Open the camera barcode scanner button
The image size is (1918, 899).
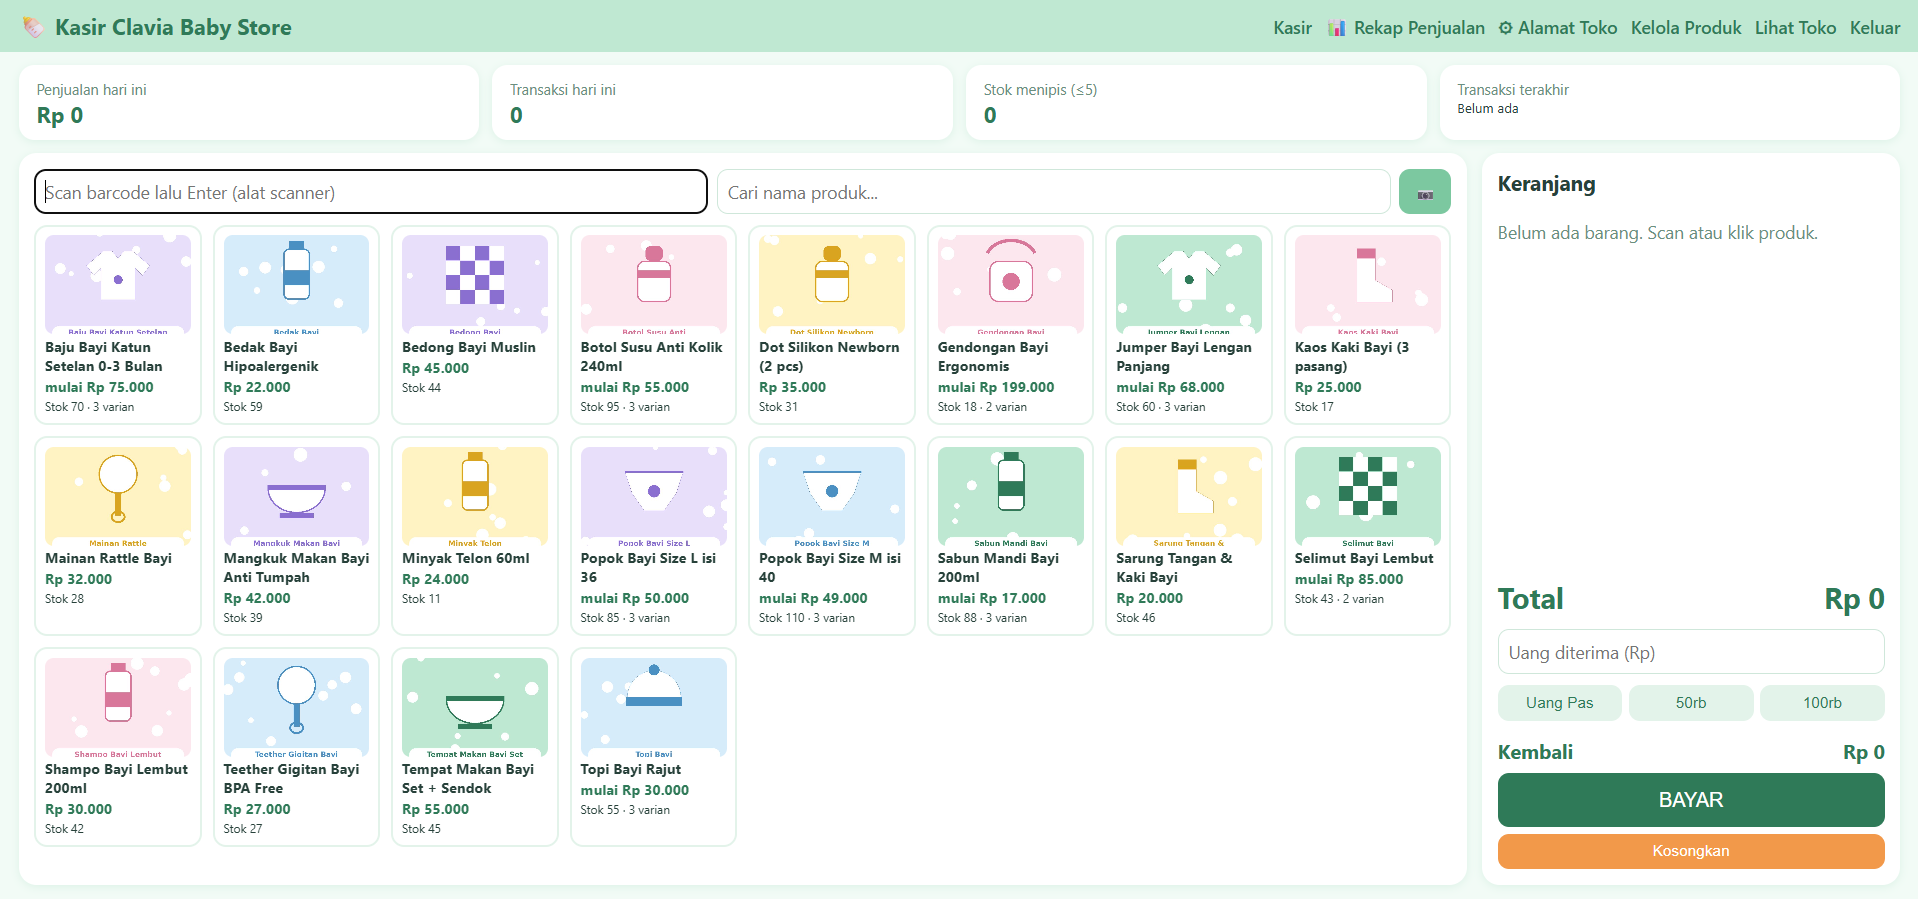1424,192
